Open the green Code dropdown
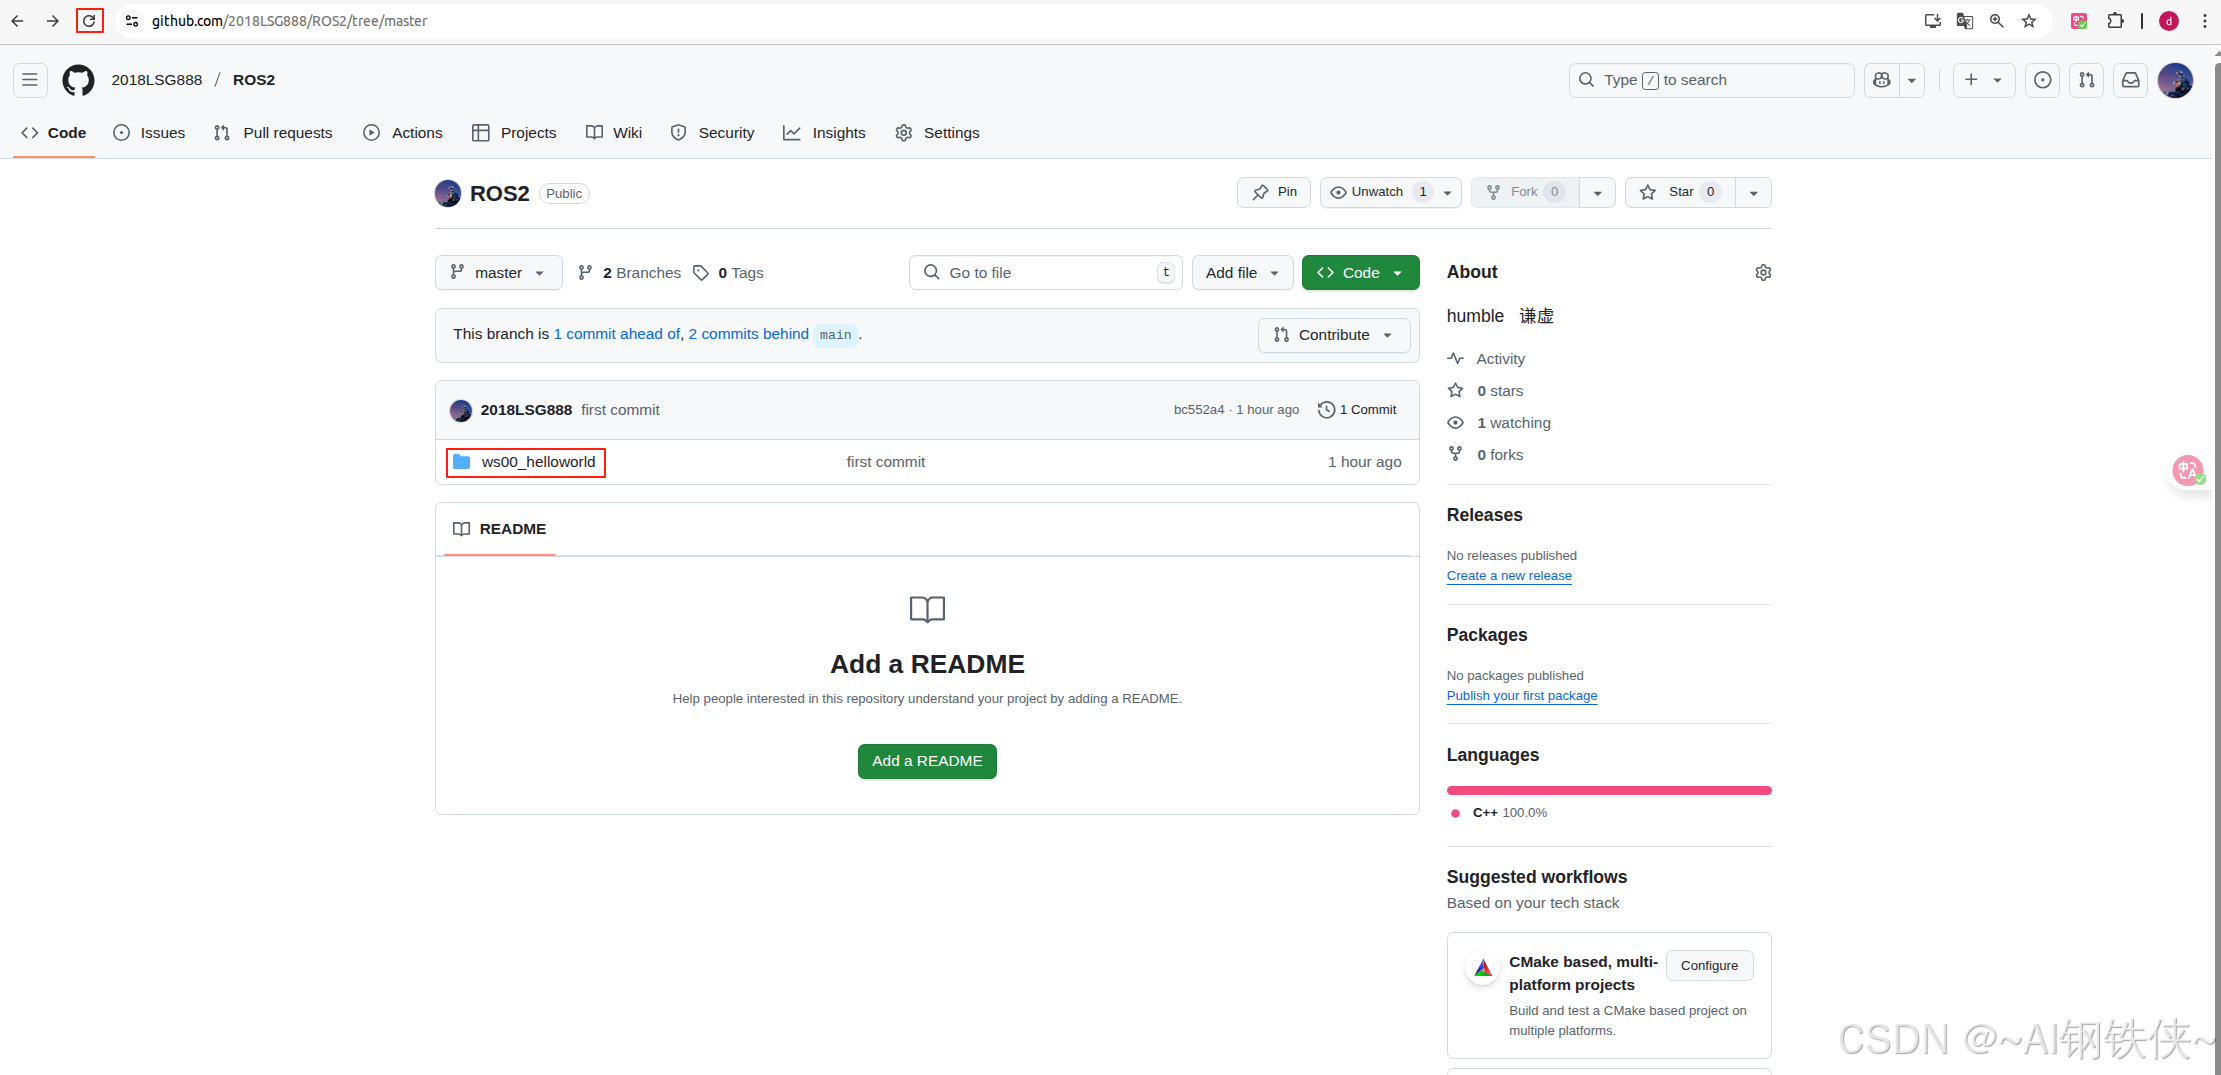 coord(1360,273)
